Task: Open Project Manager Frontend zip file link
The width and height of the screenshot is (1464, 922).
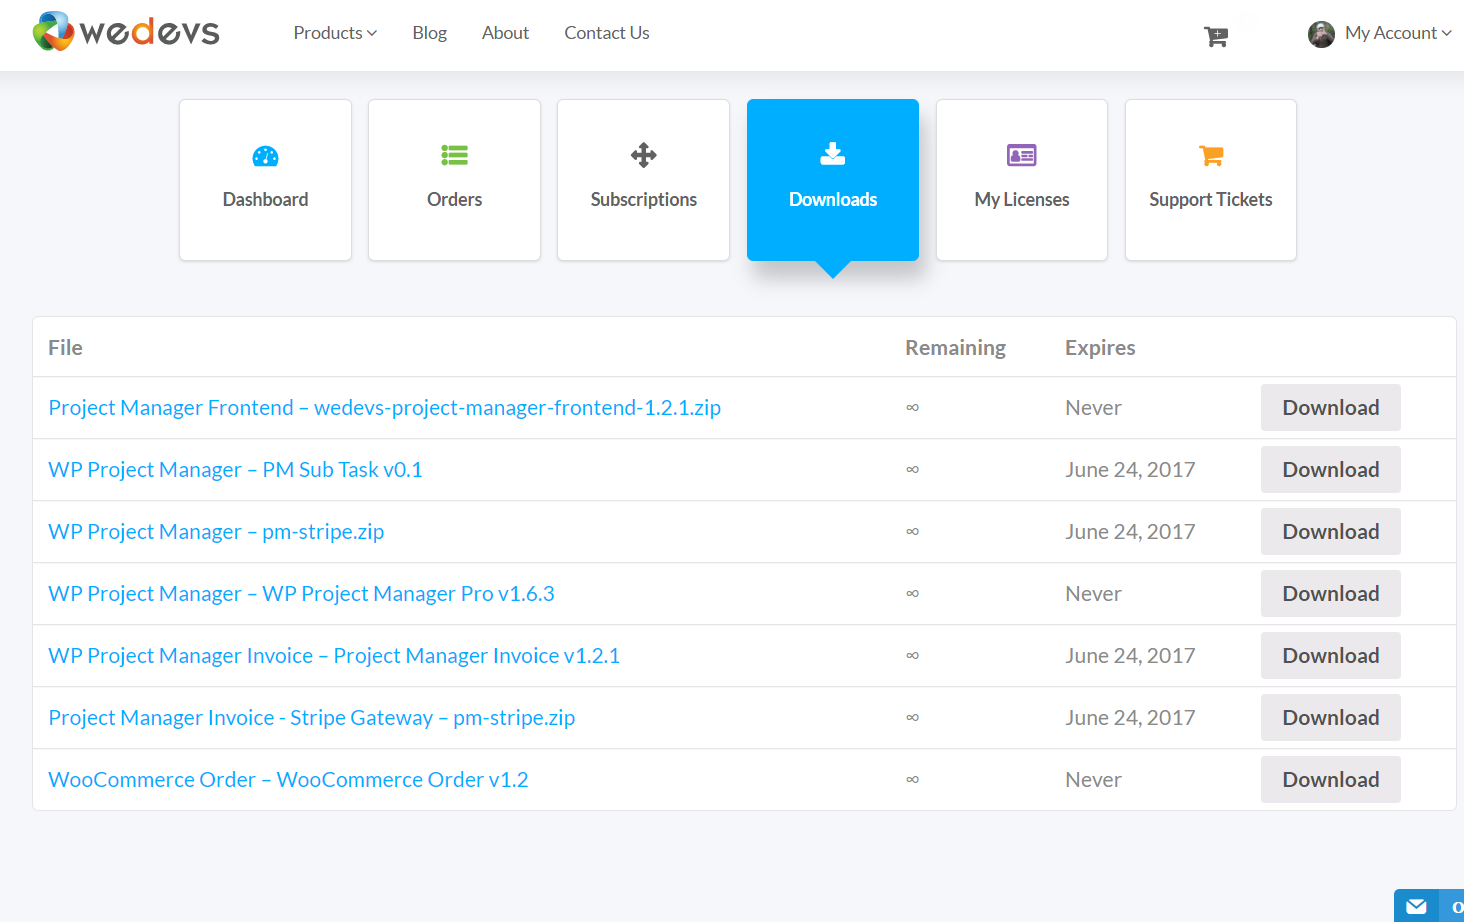Action: coord(385,408)
